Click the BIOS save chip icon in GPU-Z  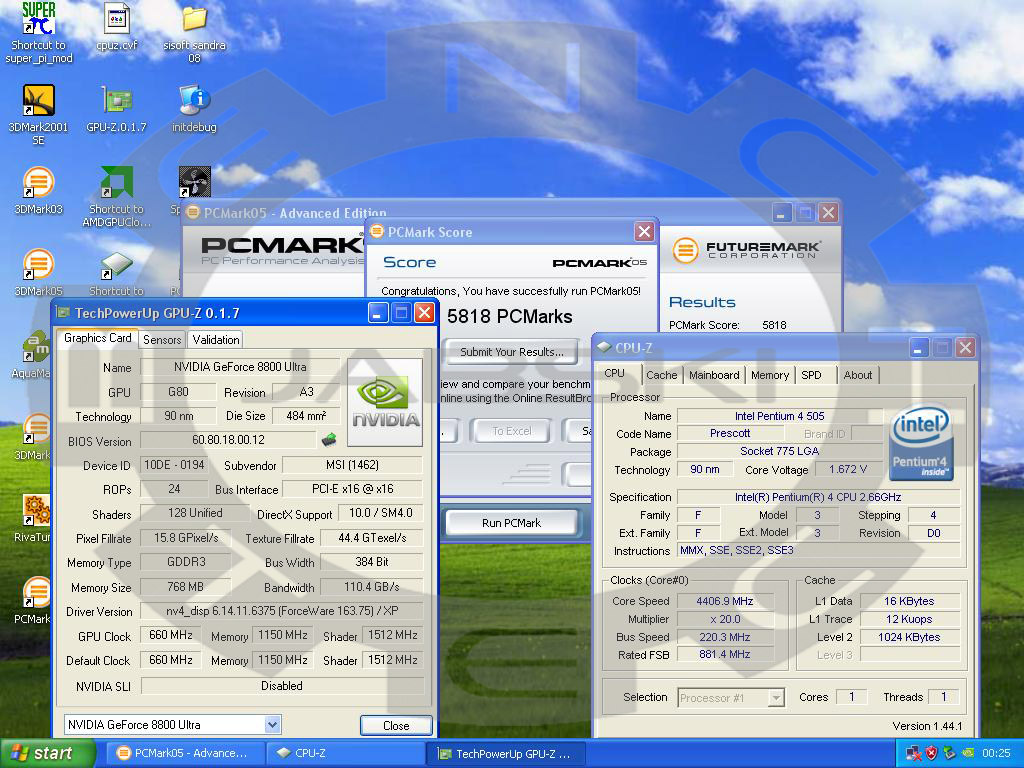click(x=329, y=440)
